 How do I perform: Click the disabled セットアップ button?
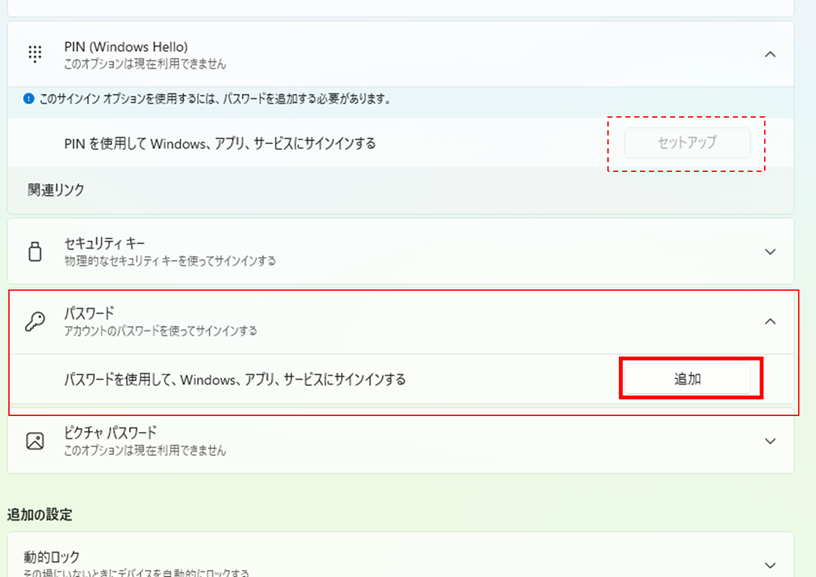point(686,142)
